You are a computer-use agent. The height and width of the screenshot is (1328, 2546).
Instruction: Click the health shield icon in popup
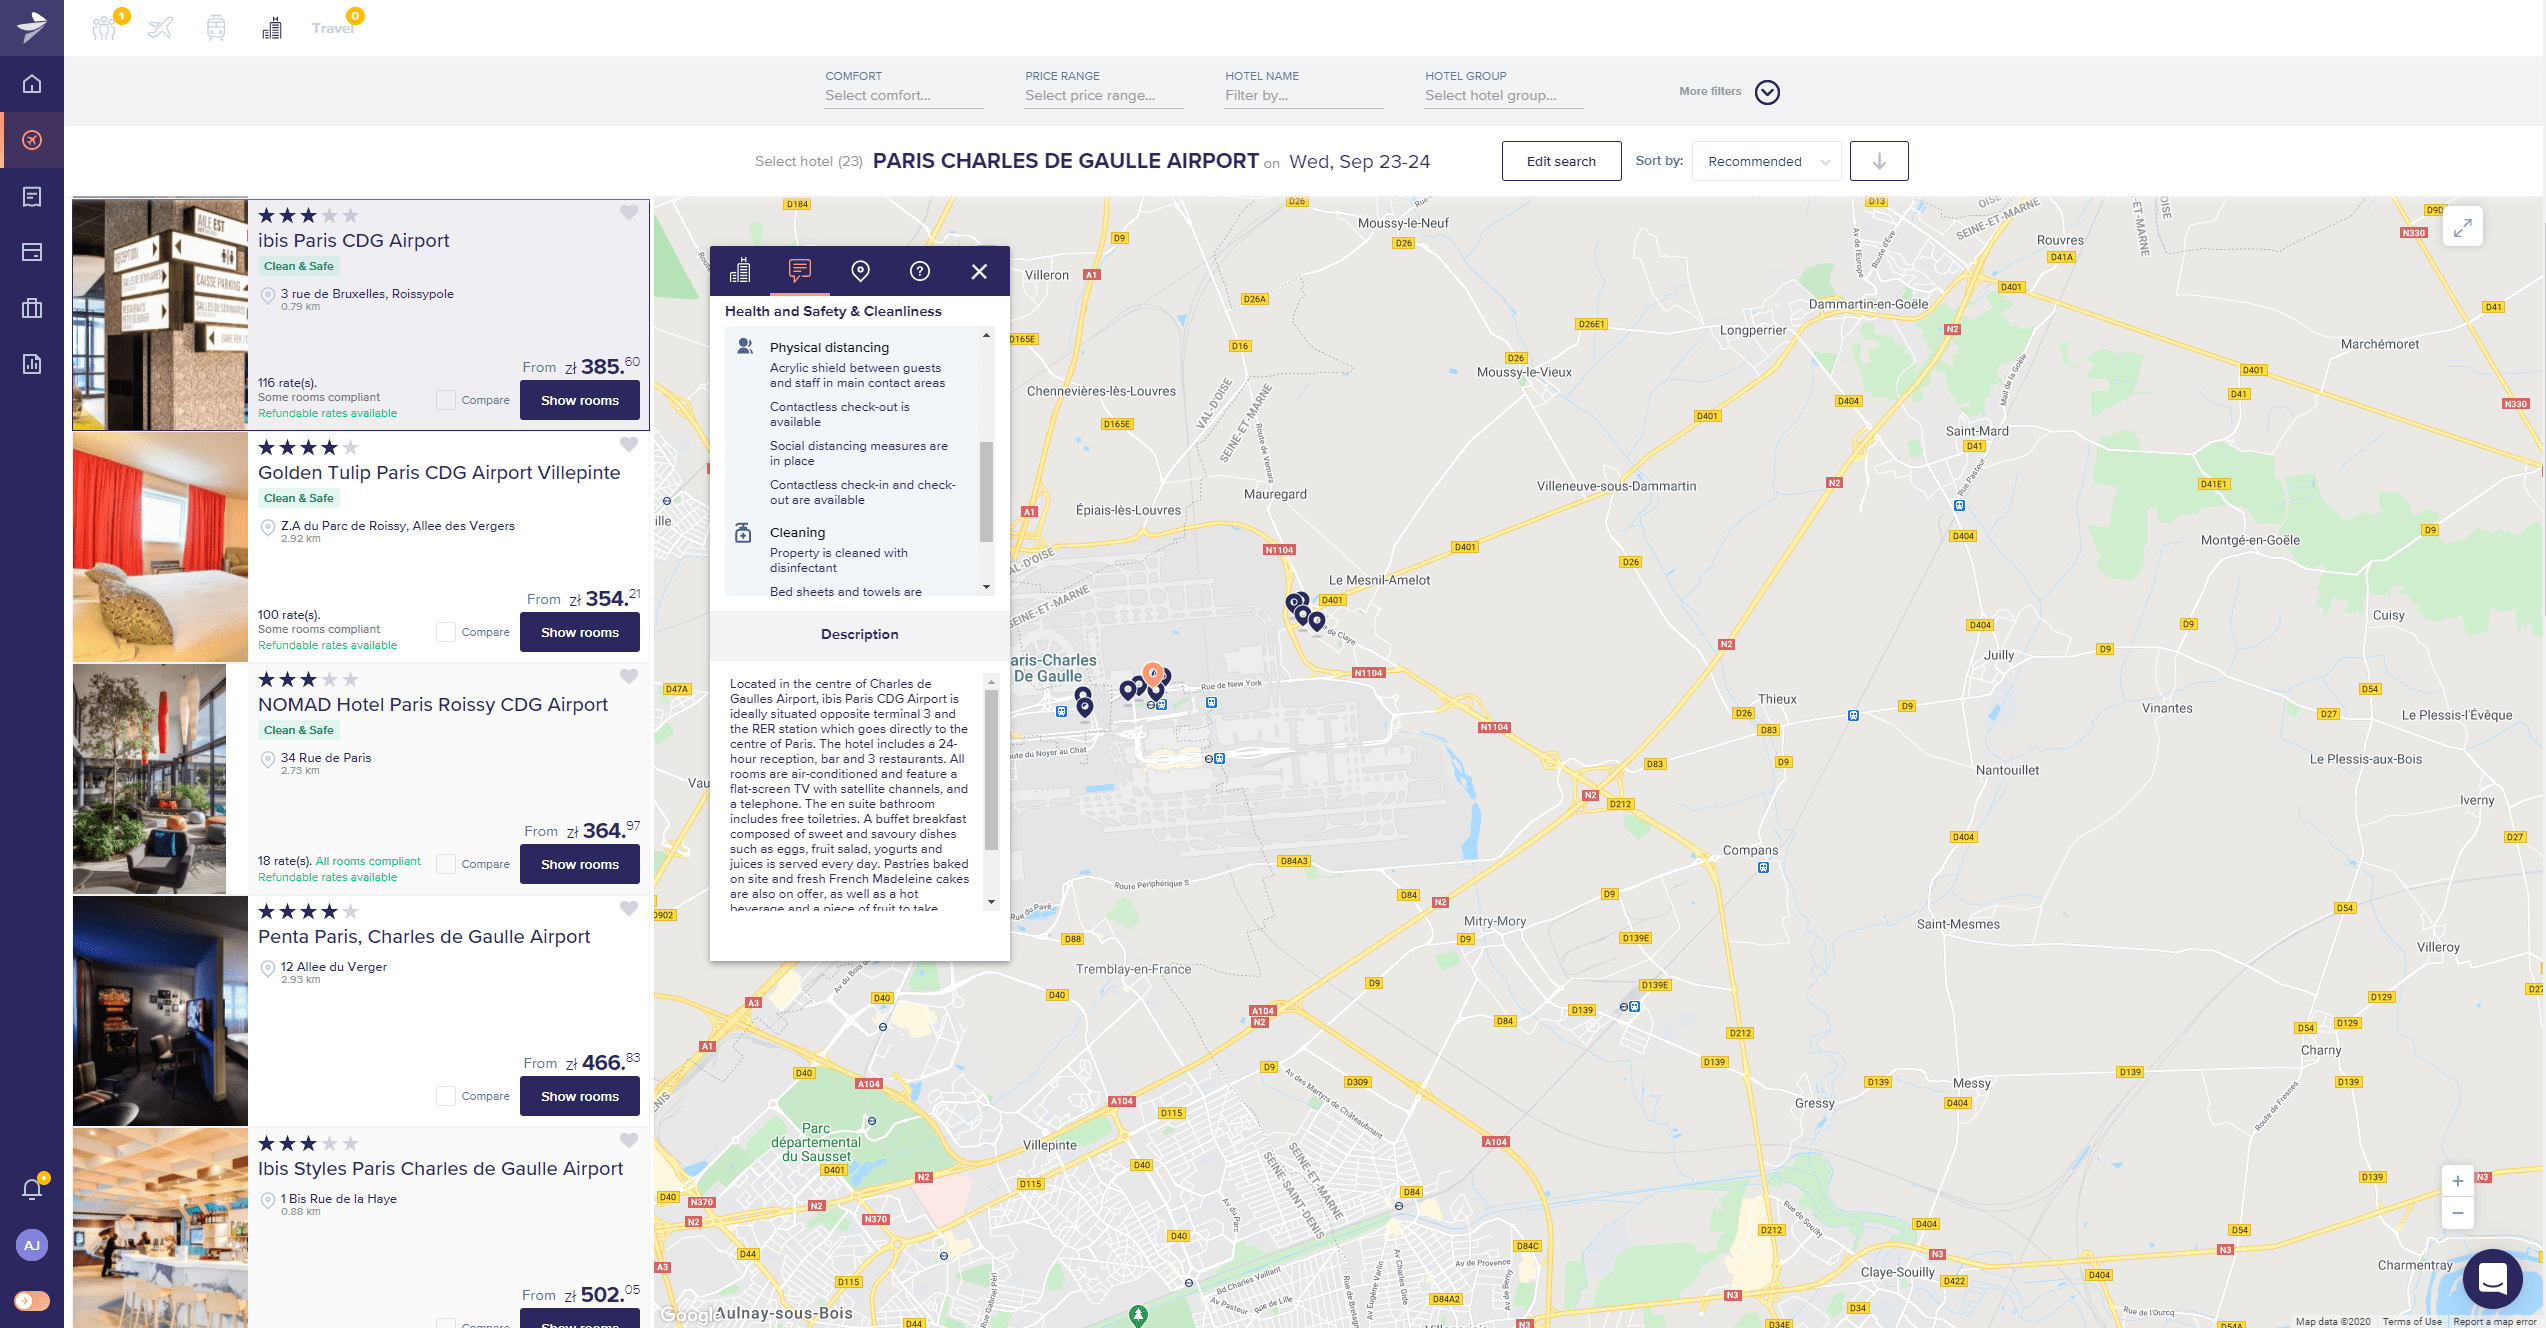coord(798,271)
